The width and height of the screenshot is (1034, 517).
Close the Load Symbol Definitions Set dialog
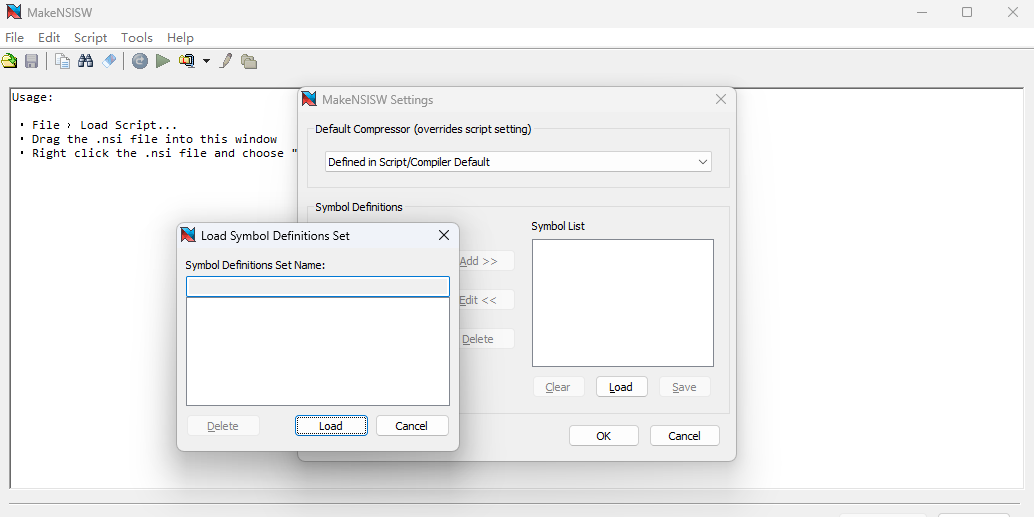point(444,235)
